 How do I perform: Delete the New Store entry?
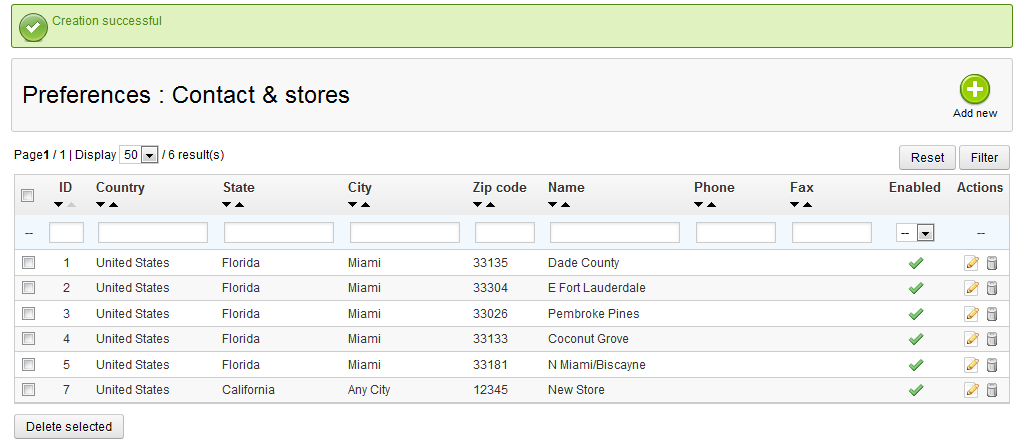992,390
